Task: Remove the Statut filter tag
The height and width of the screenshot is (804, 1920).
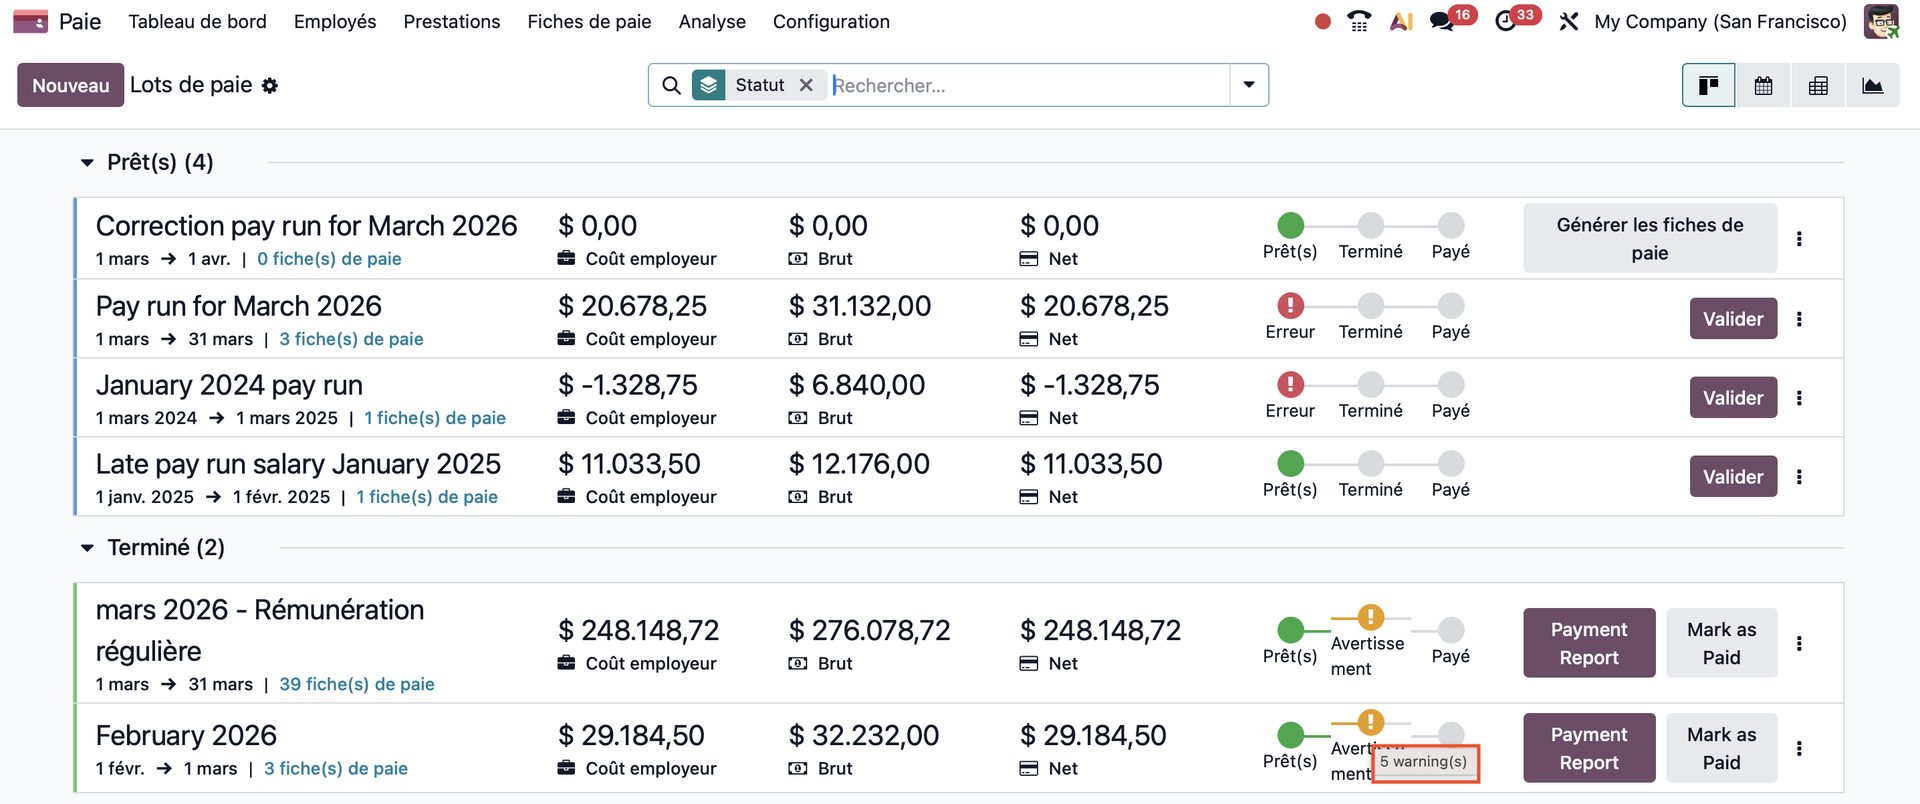Action: (806, 85)
